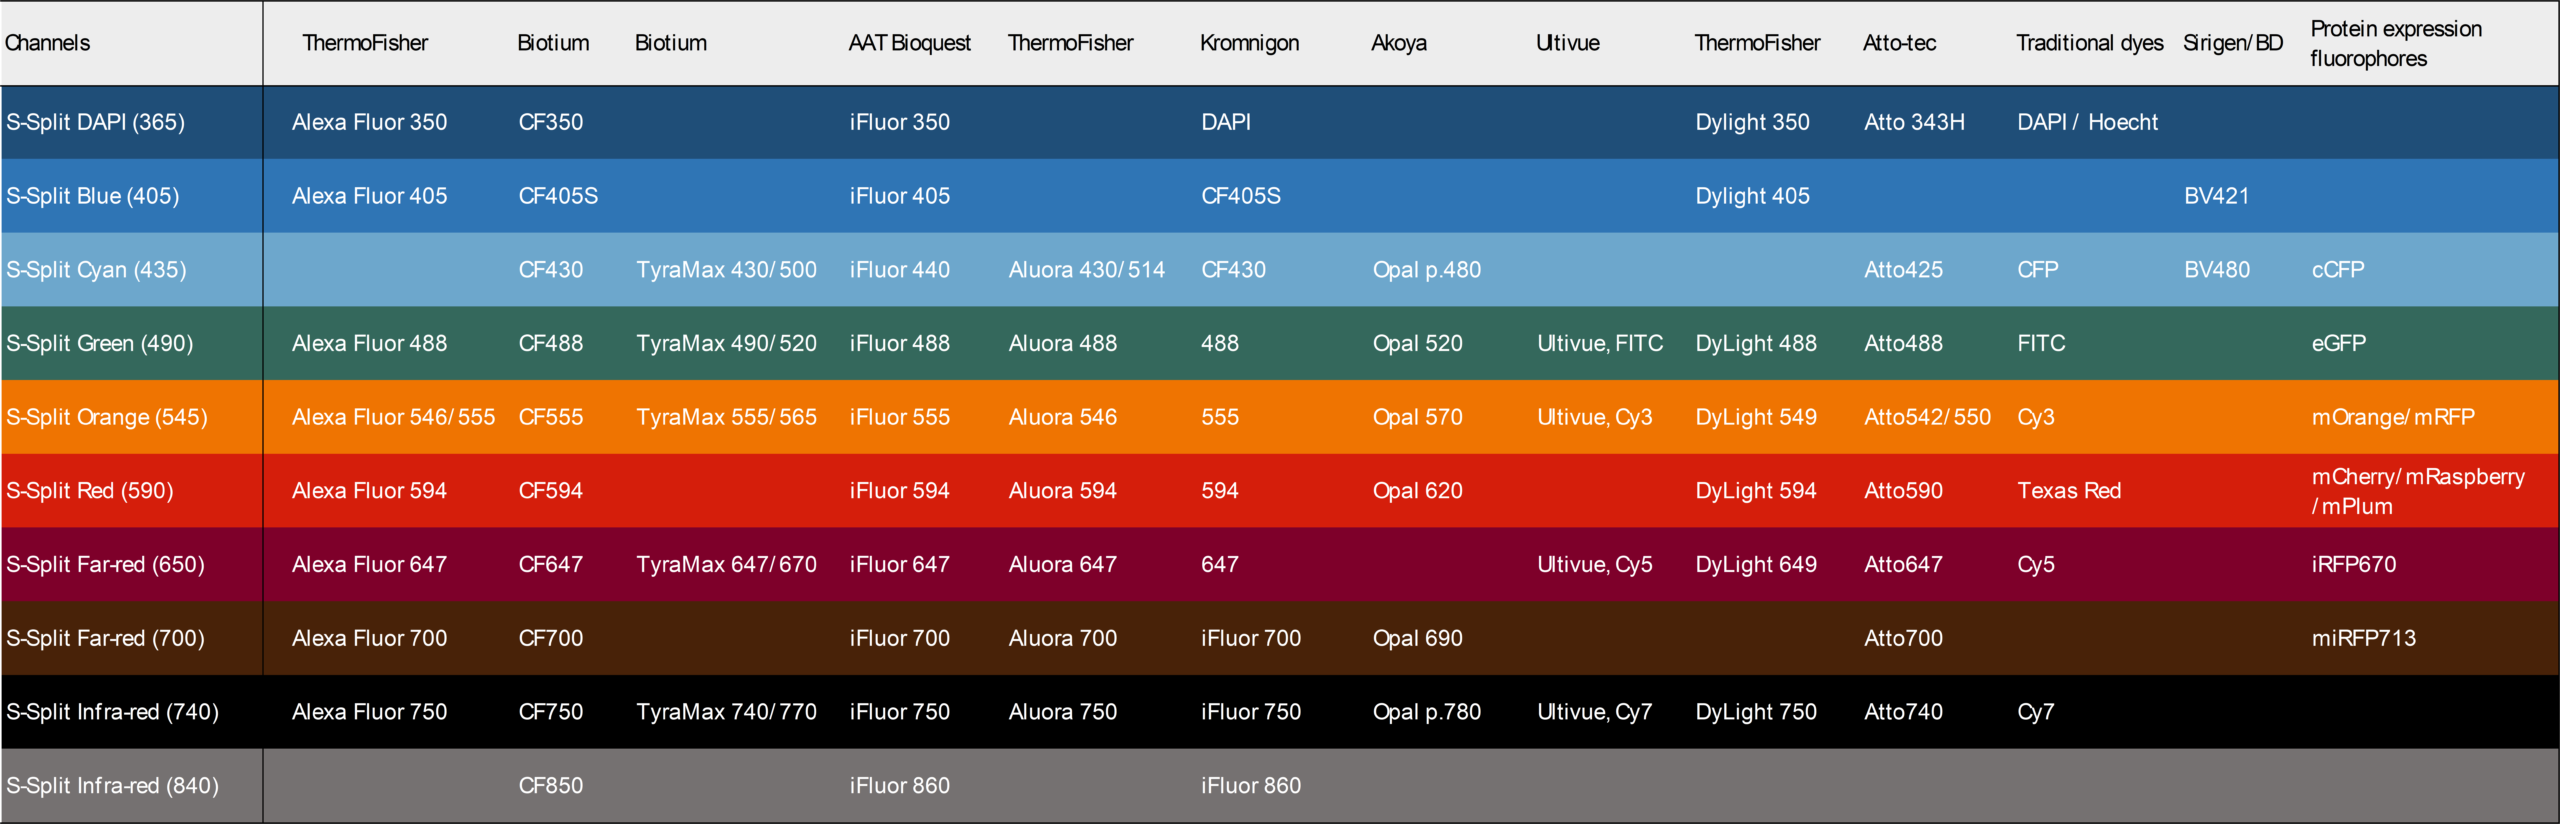Click the S-Split Red (590) row label

[x=89, y=491]
